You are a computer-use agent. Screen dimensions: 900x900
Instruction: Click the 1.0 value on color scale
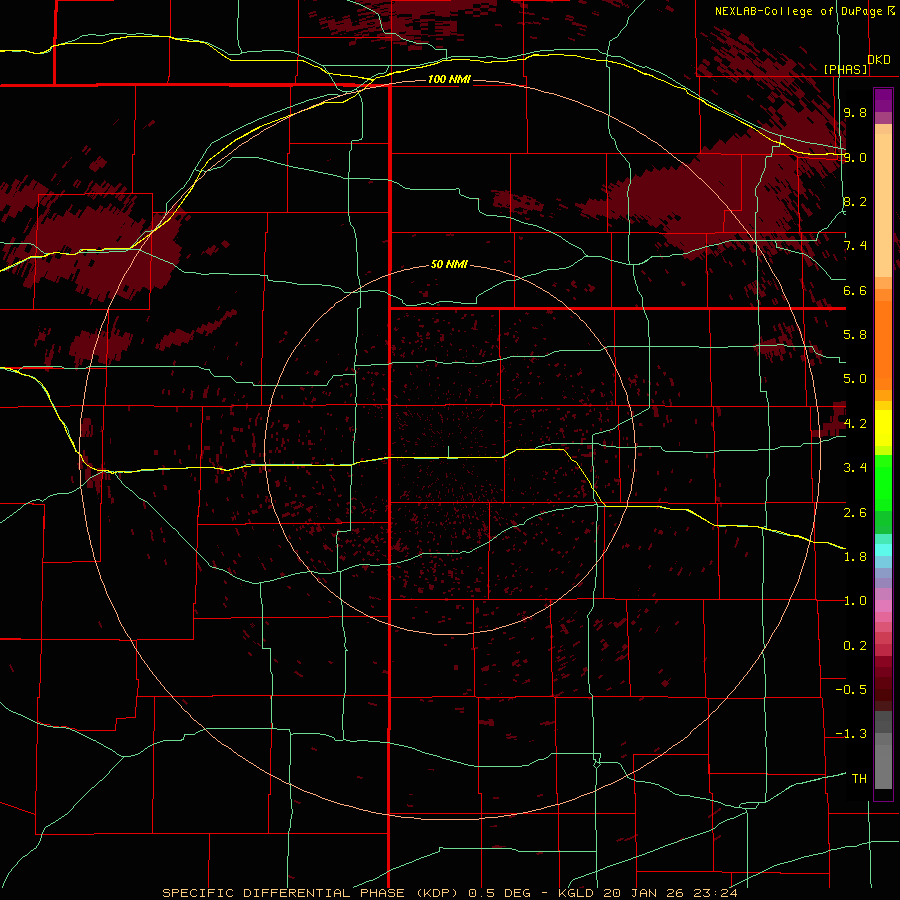pyautogui.click(x=855, y=601)
